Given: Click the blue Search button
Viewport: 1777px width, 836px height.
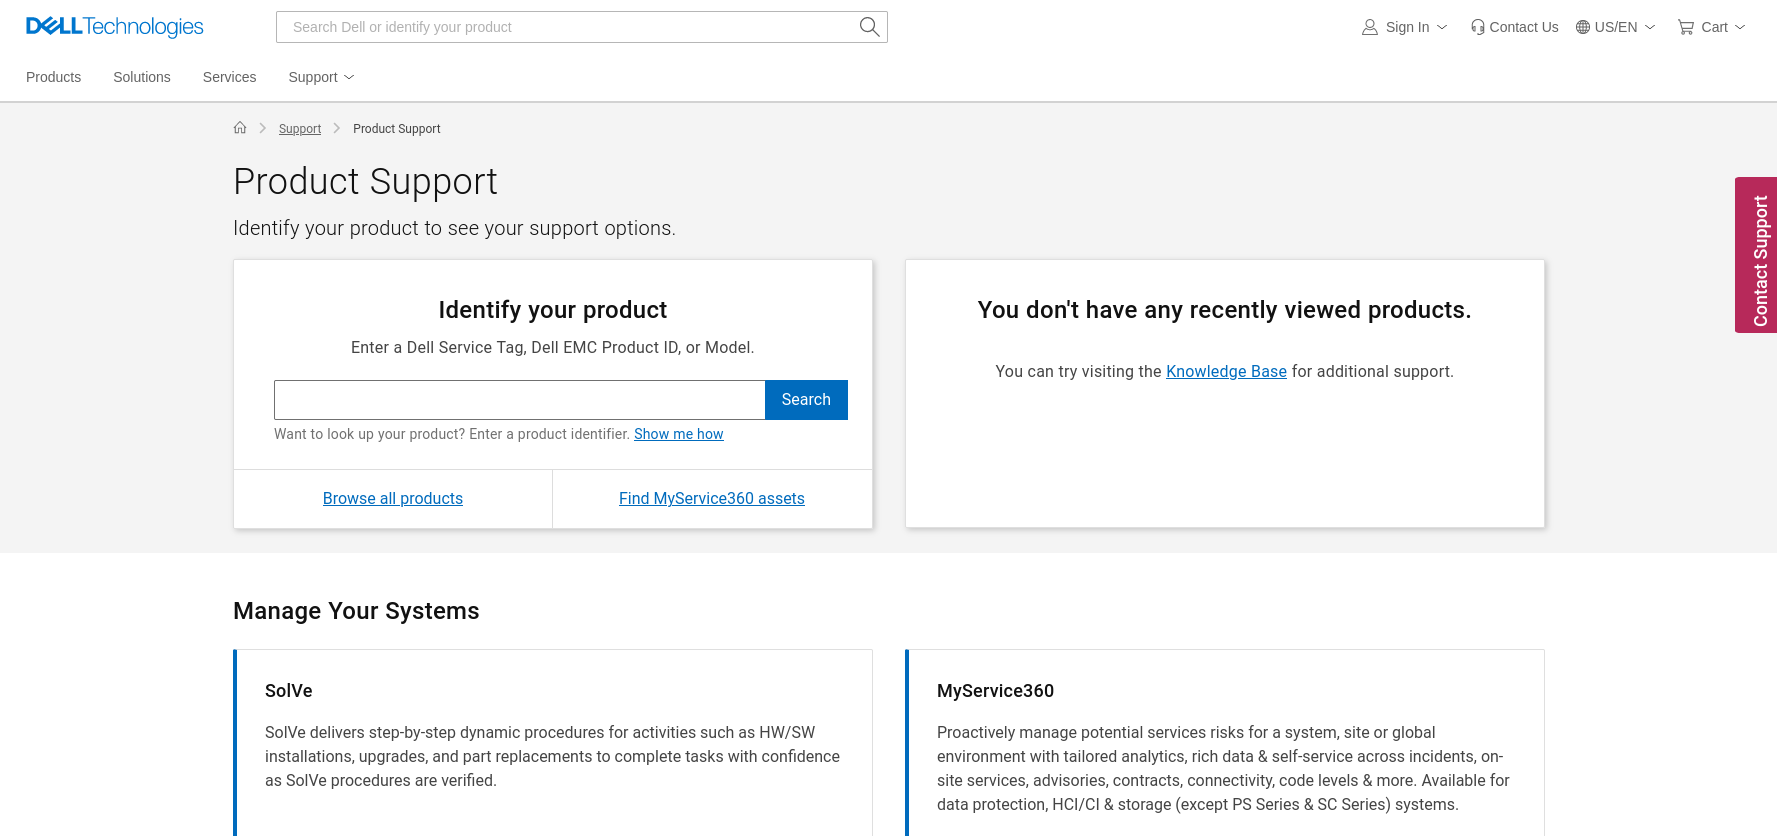Looking at the screenshot, I should (x=806, y=400).
